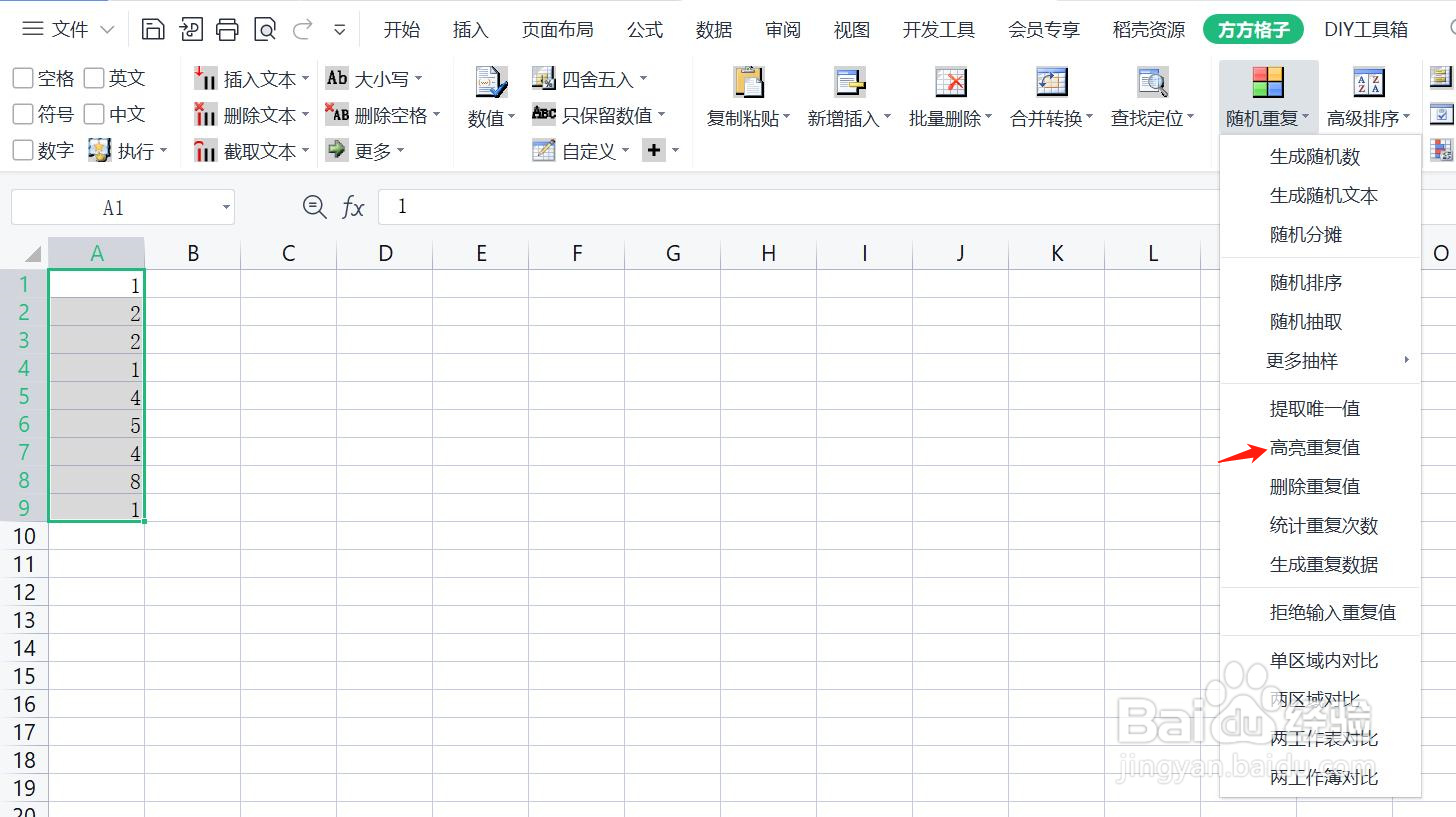Switch to the 公式 tab
This screenshot has height=817, width=1456.
click(x=645, y=30)
